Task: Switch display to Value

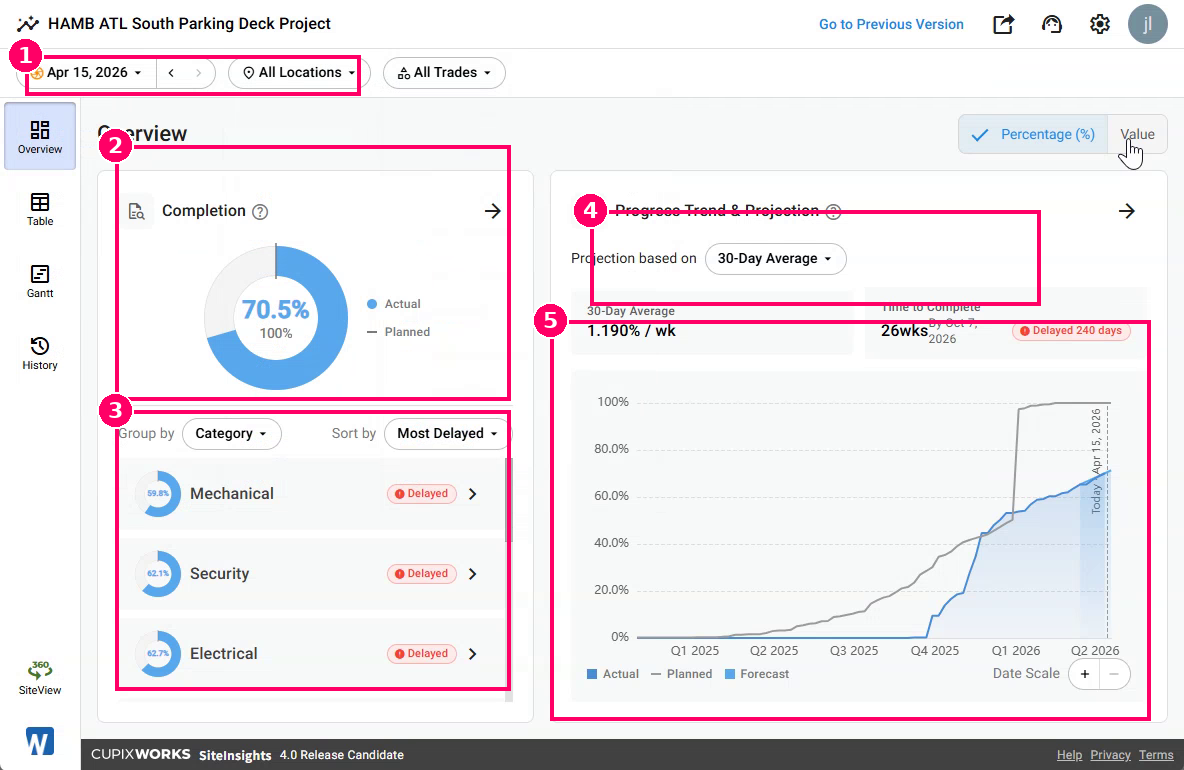Action: (x=1137, y=134)
